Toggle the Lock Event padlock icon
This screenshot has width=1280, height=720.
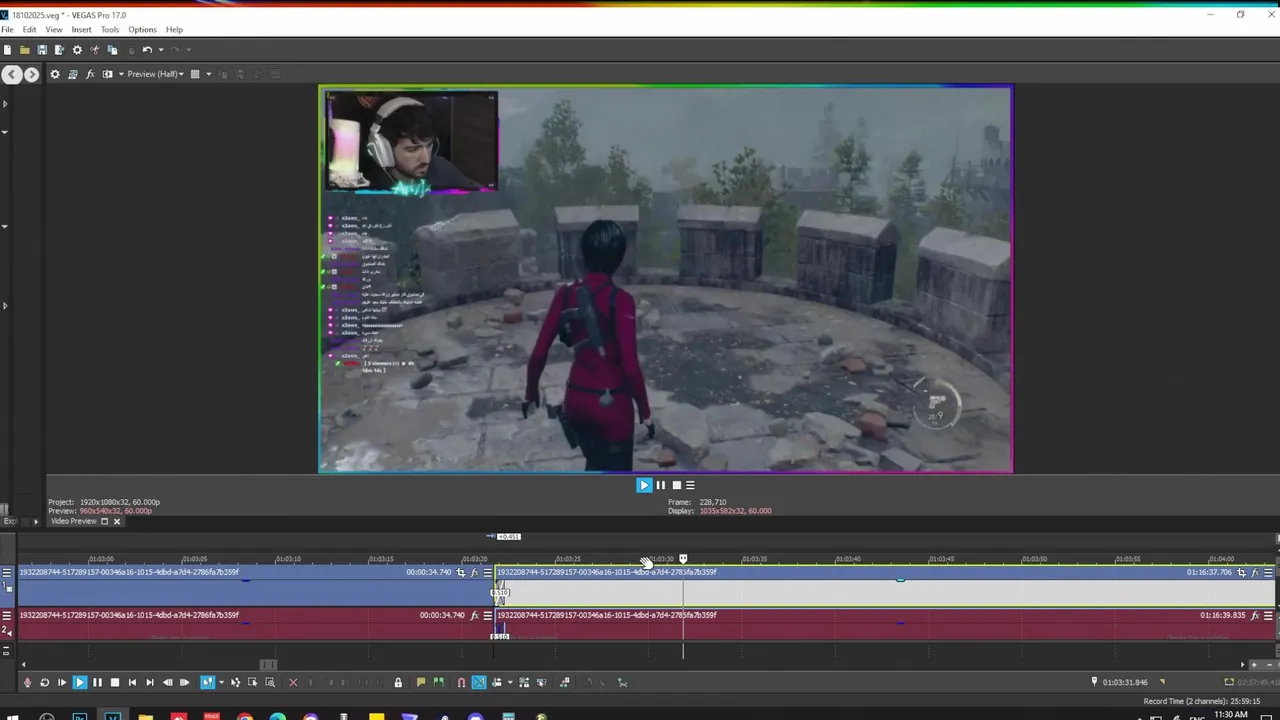click(398, 682)
